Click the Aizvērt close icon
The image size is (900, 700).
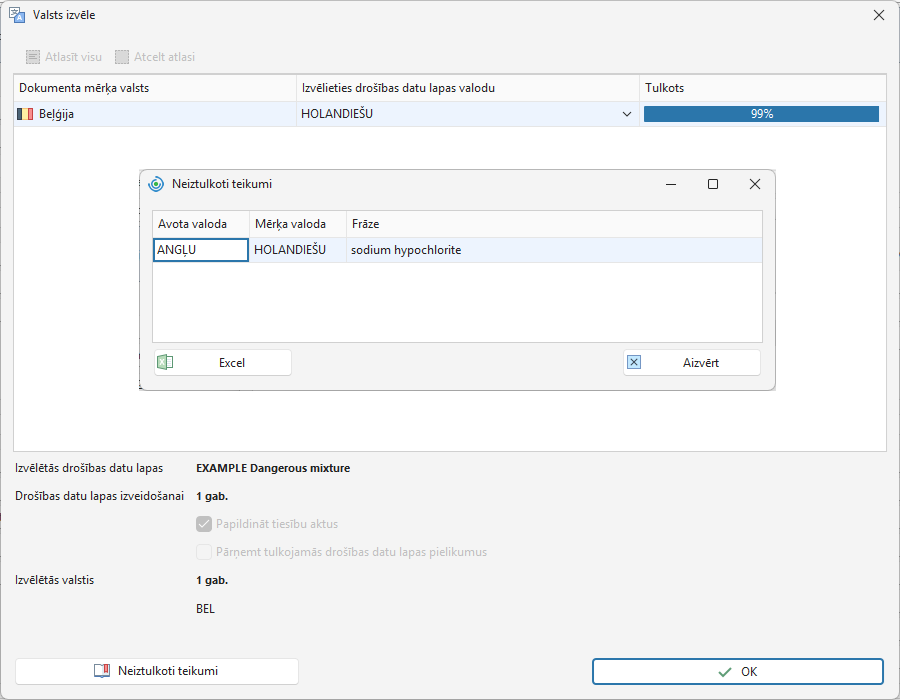(x=634, y=362)
